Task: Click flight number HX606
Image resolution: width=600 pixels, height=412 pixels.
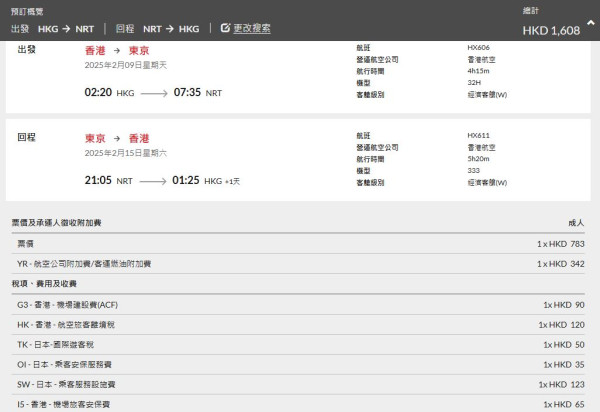Action: tap(478, 47)
